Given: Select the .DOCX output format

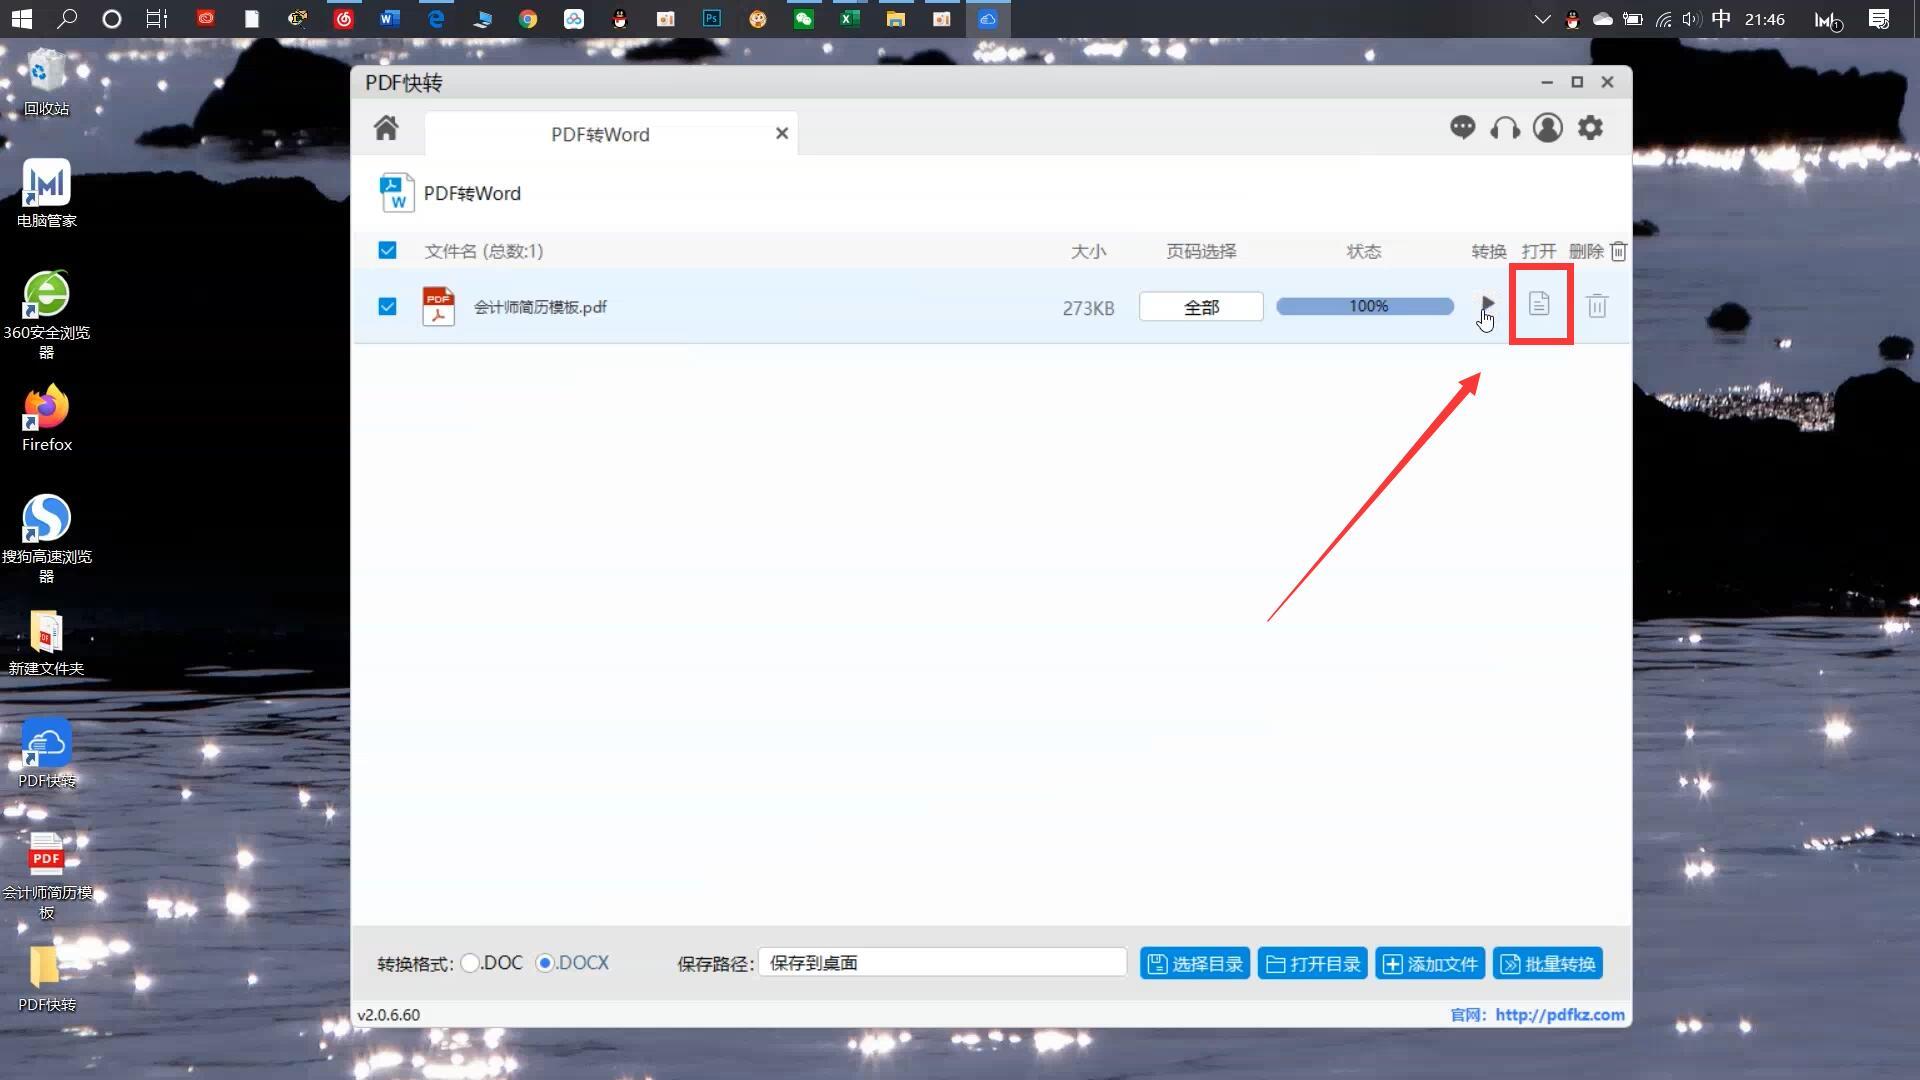Looking at the screenshot, I should tap(545, 963).
